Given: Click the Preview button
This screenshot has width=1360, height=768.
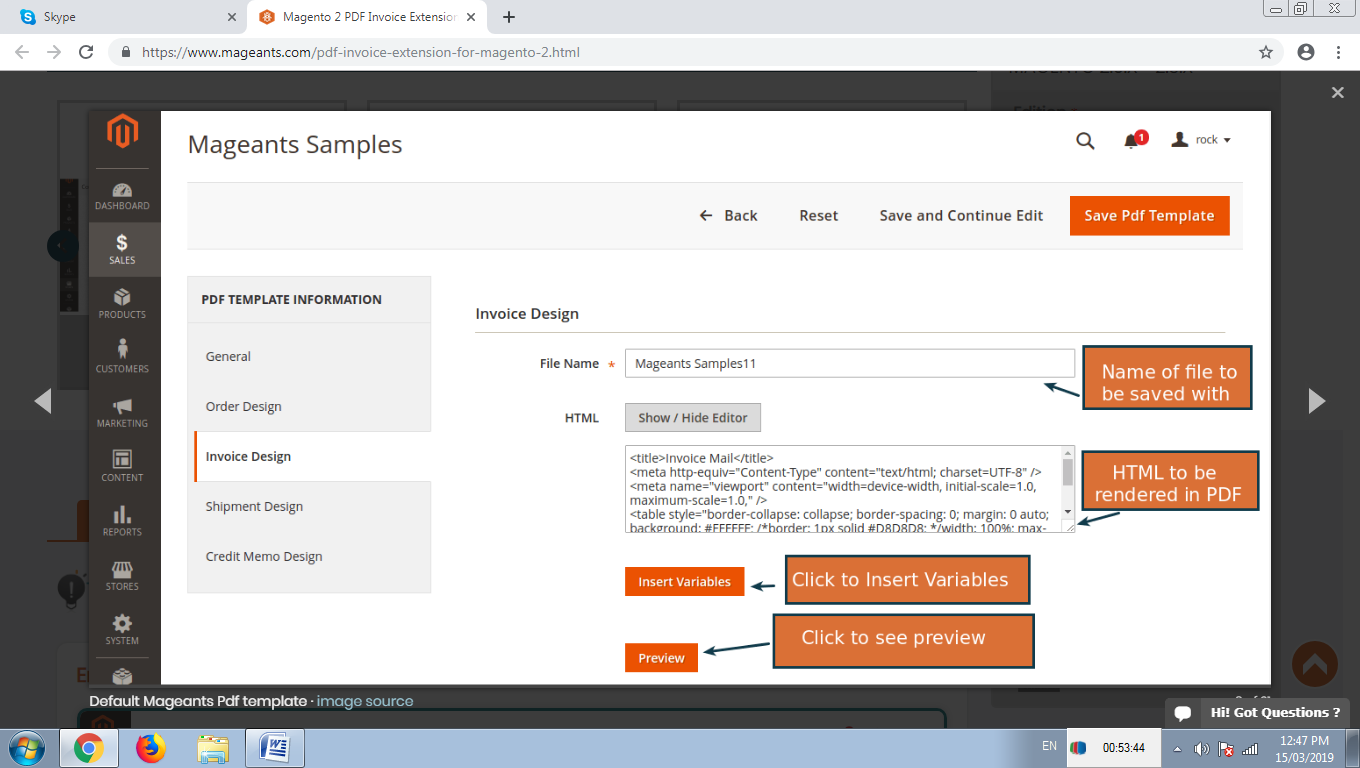Looking at the screenshot, I should click(x=662, y=658).
